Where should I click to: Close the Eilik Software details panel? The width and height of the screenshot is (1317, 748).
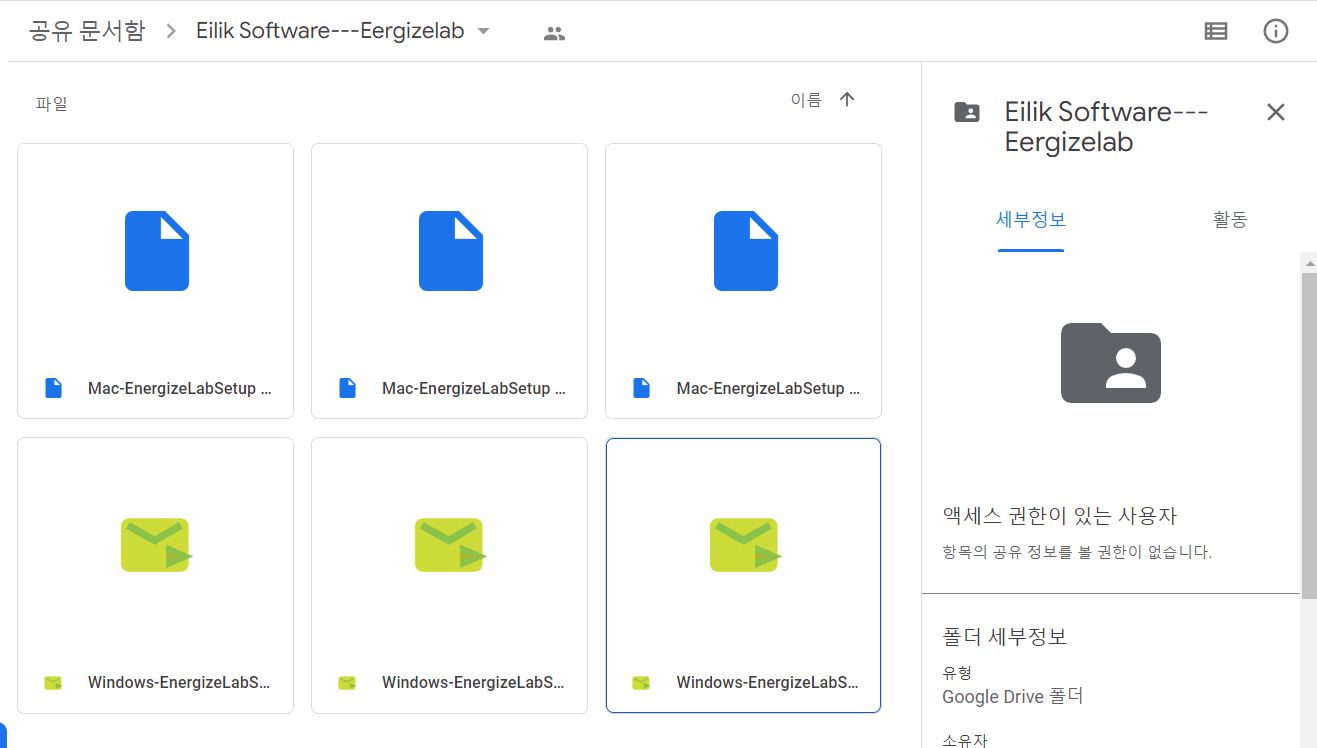click(1276, 112)
